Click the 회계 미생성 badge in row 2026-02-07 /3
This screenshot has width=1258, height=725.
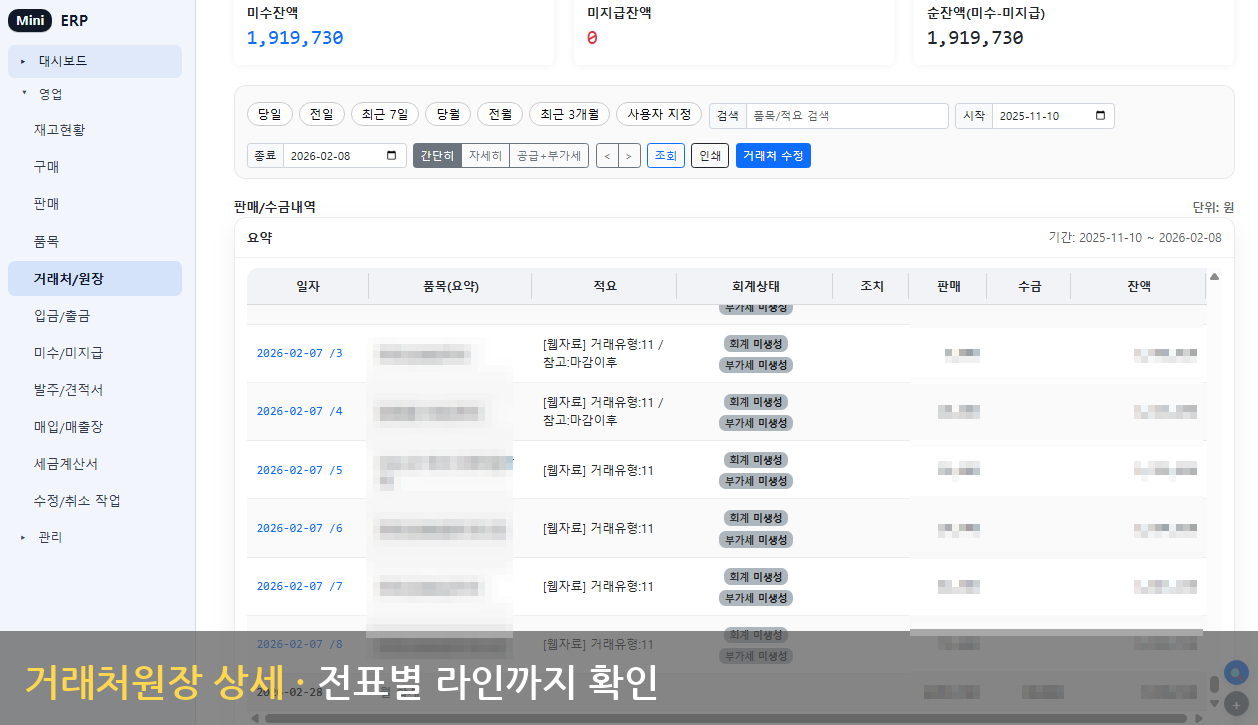(755, 344)
